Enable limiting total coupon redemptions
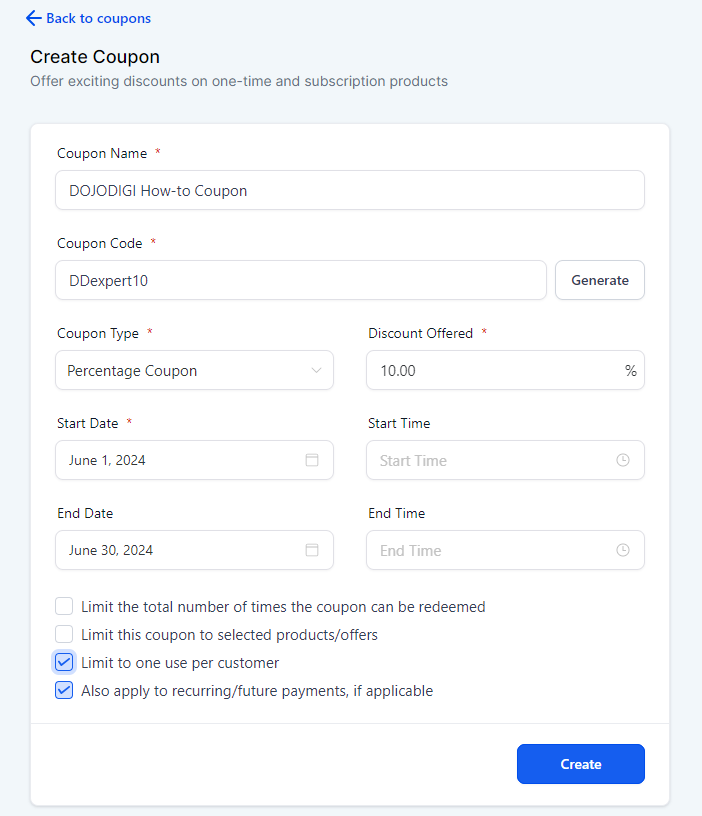The height and width of the screenshot is (816, 702). [64, 606]
